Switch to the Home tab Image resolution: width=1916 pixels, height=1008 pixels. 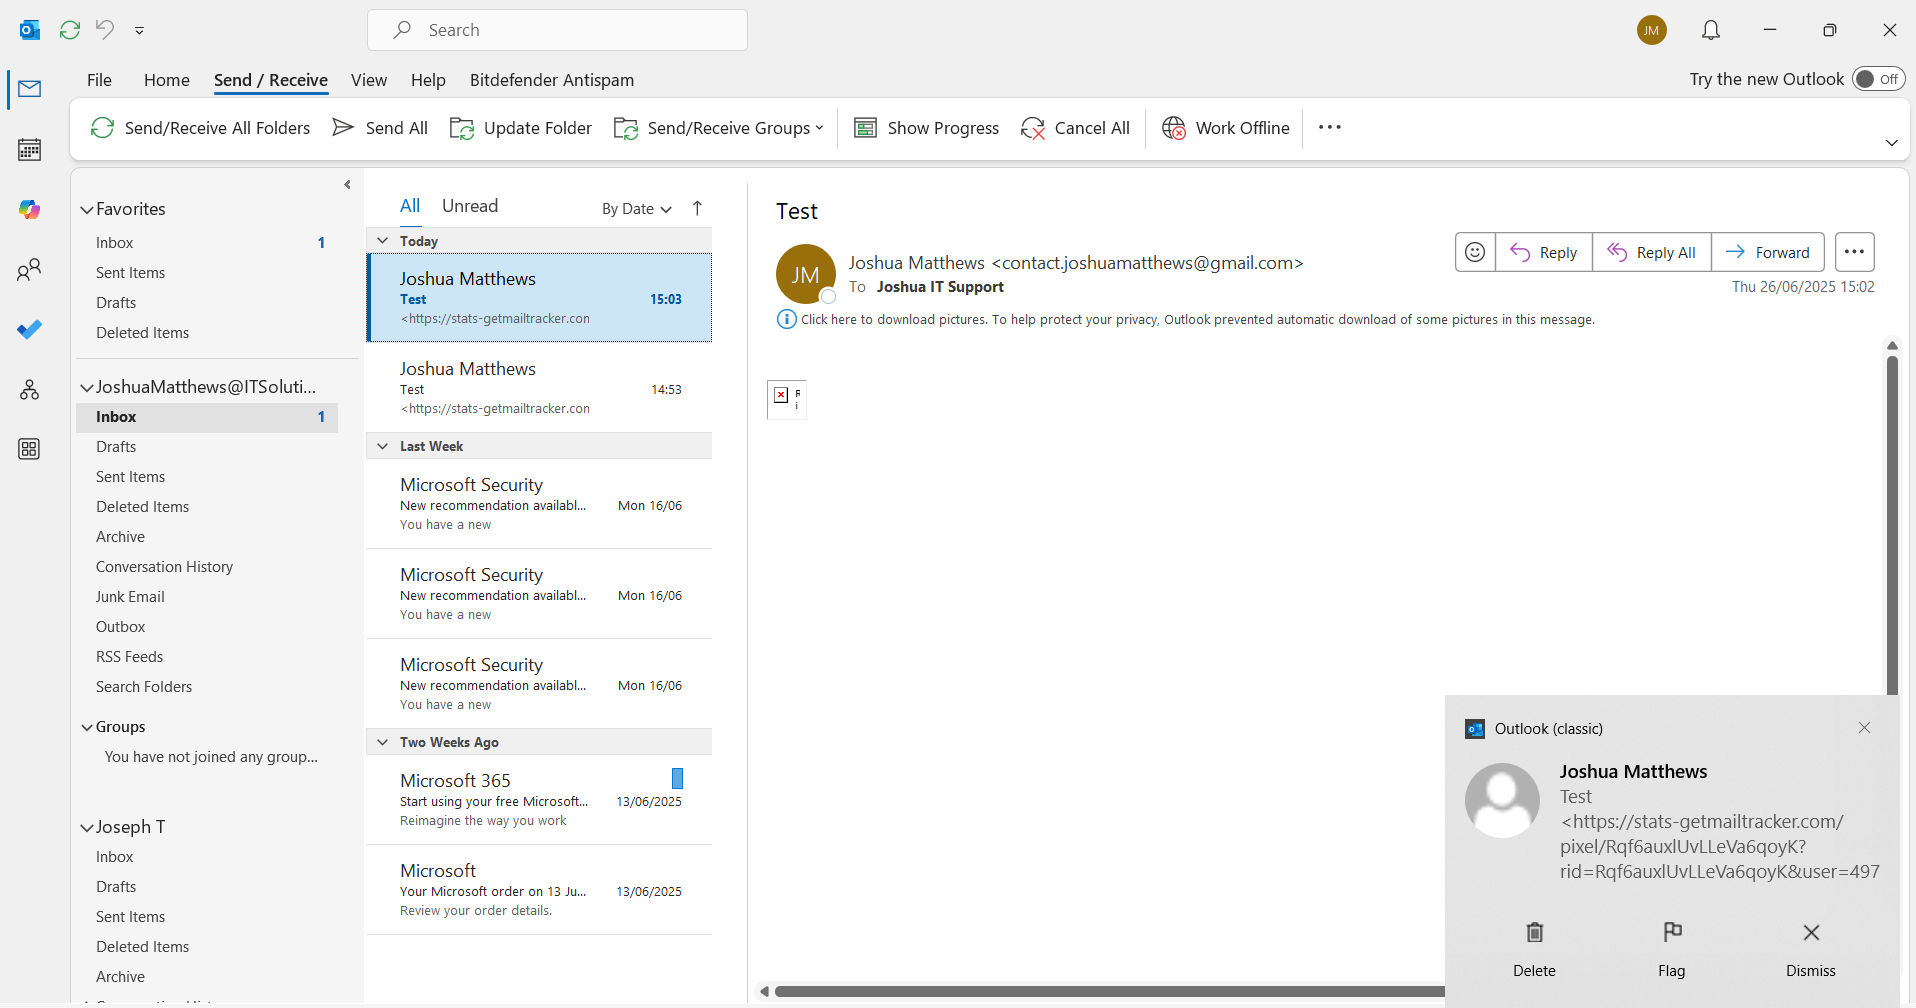pos(167,80)
